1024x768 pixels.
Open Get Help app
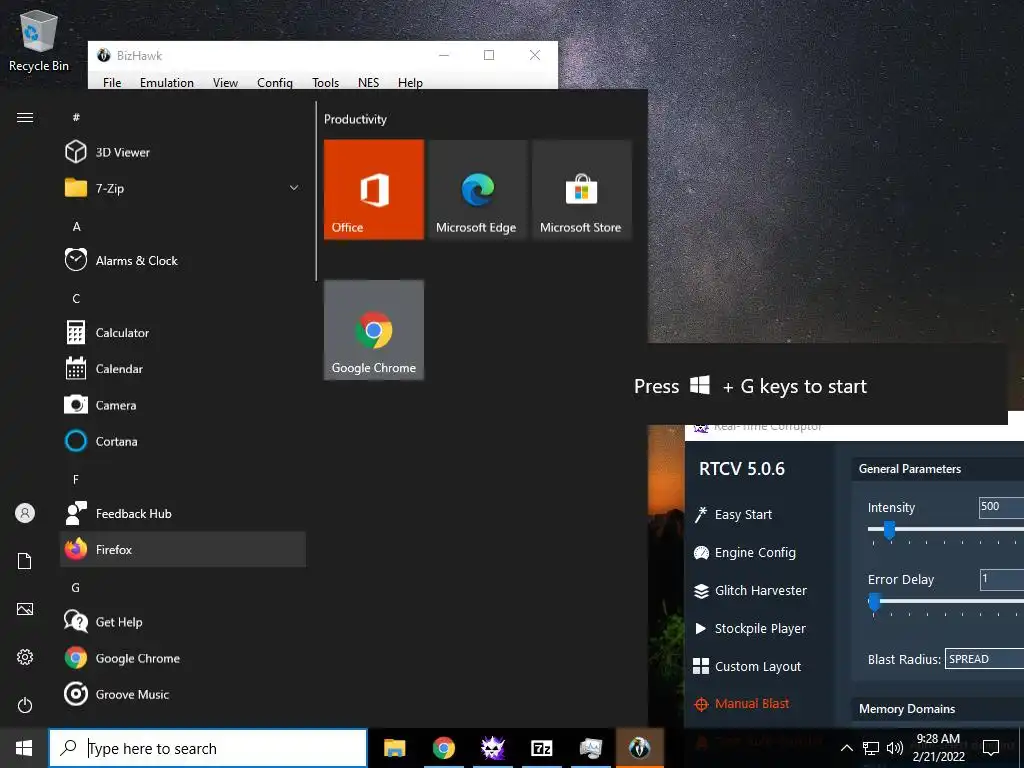[x=183, y=622]
